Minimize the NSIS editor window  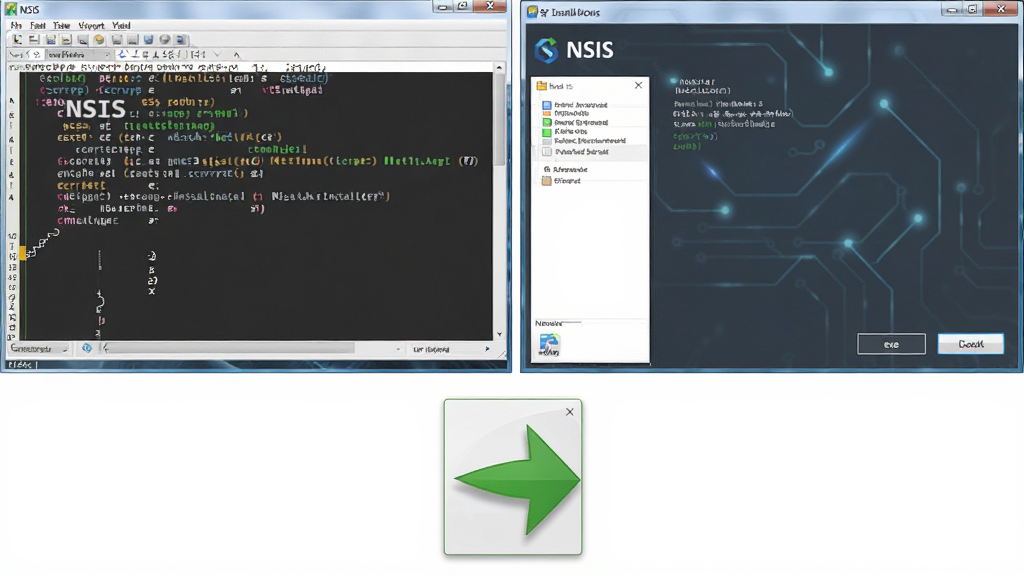coord(443,7)
